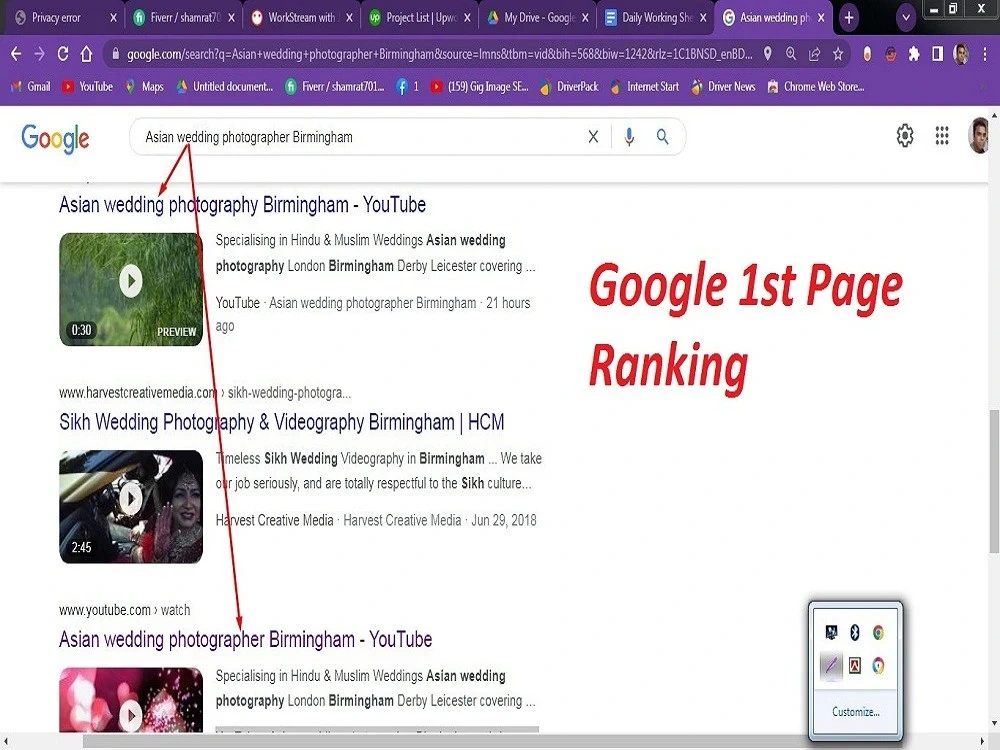Submit search with the magnifier icon
This screenshot has width=1000, height=750.
pos(663,136)
